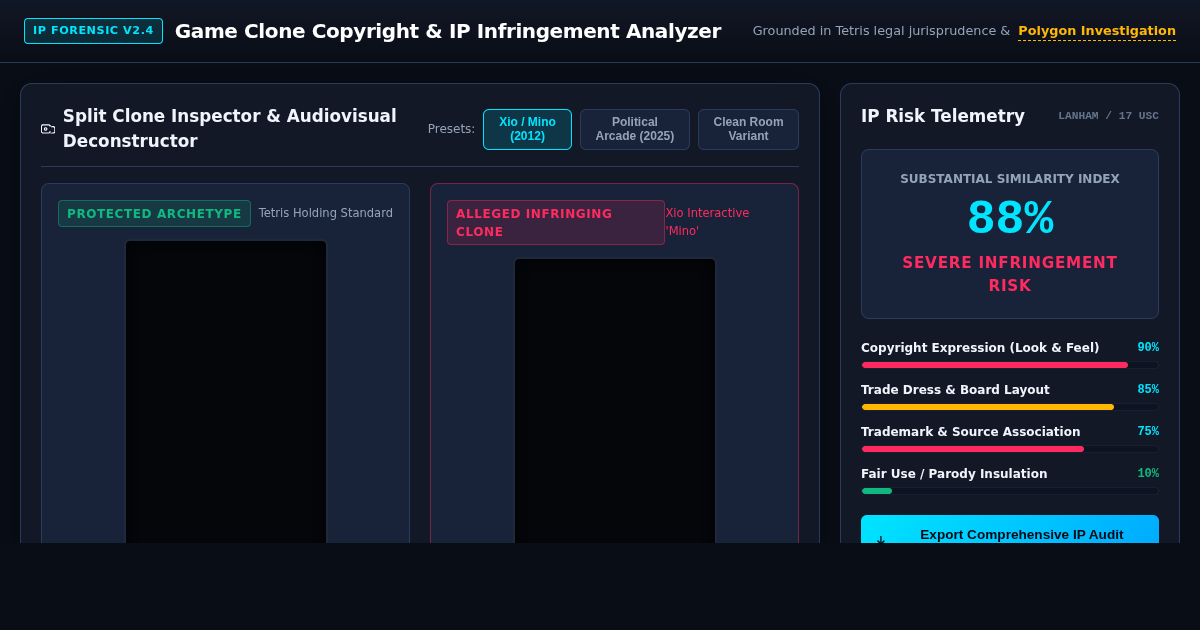Click Trademark & Source Association bar
Viewport: 1200px width, 630px height.
pos(1010,449)
